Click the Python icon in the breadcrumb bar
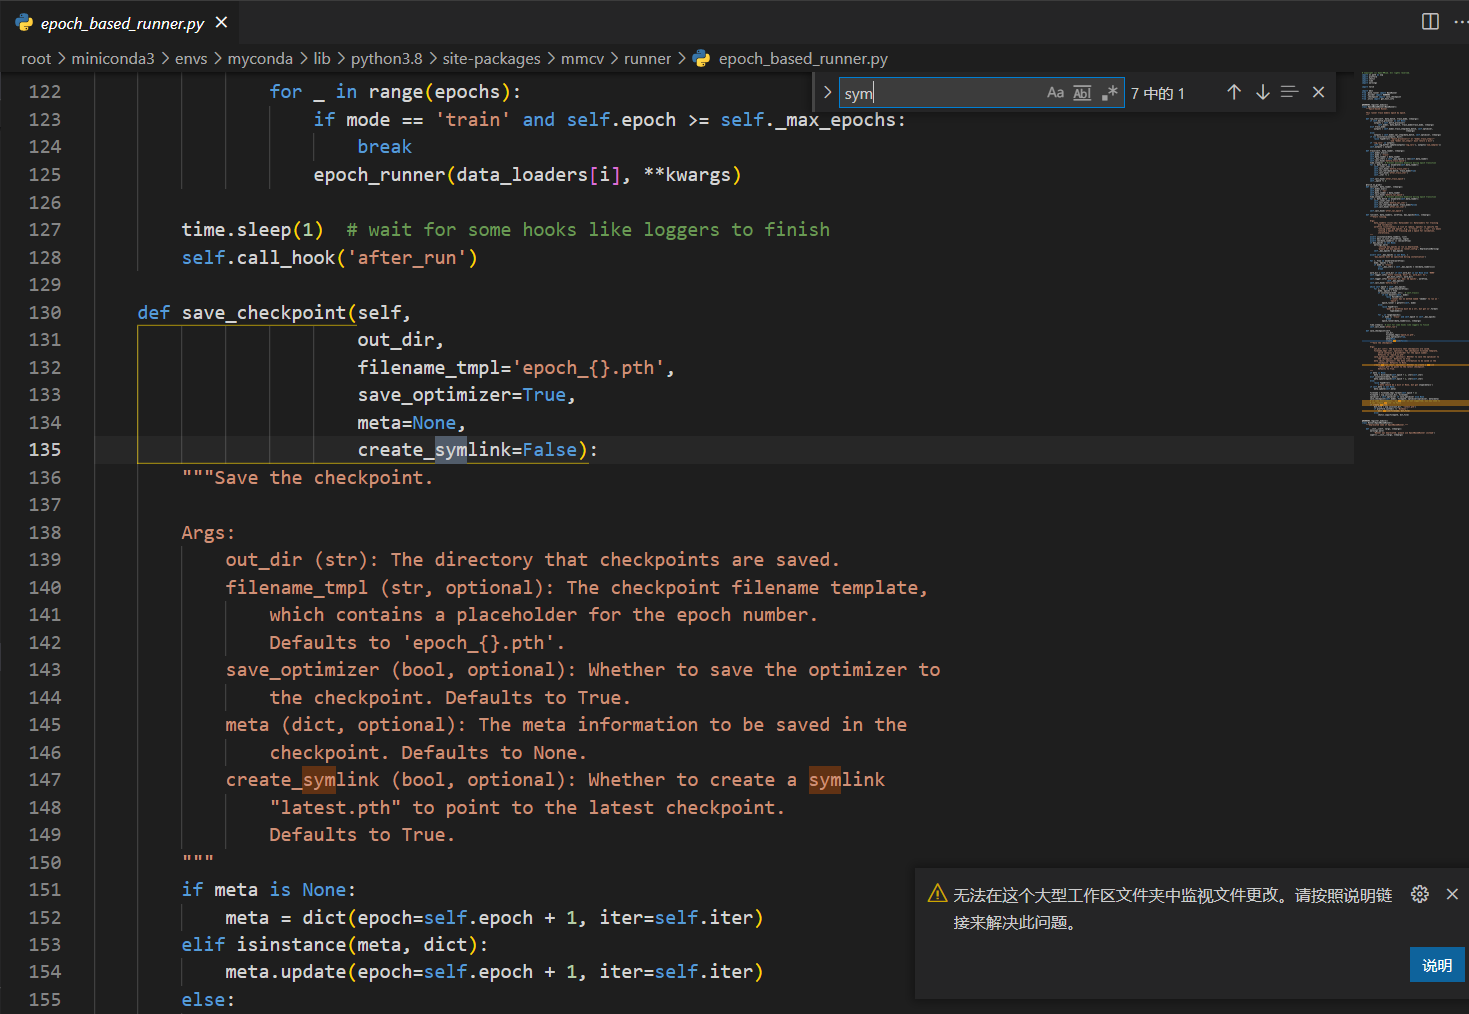Viewport: 1469px width, 1014px height. [701, 58]
